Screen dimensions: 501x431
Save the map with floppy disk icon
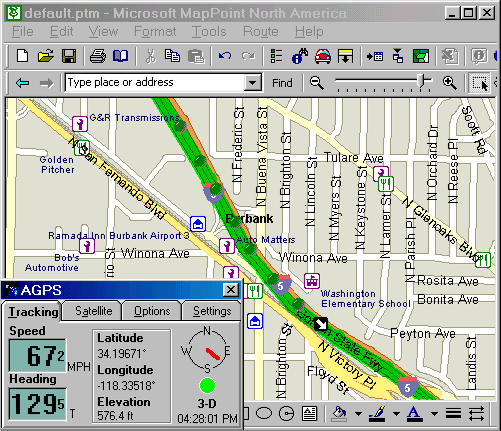tap(69, 56)
